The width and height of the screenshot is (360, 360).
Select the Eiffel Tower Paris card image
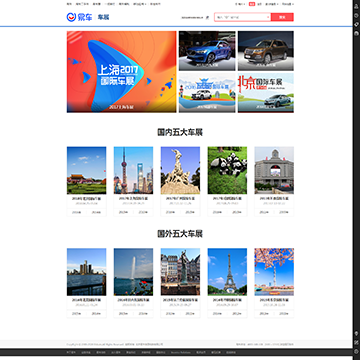pyautogui.click(x=227, y=272)
